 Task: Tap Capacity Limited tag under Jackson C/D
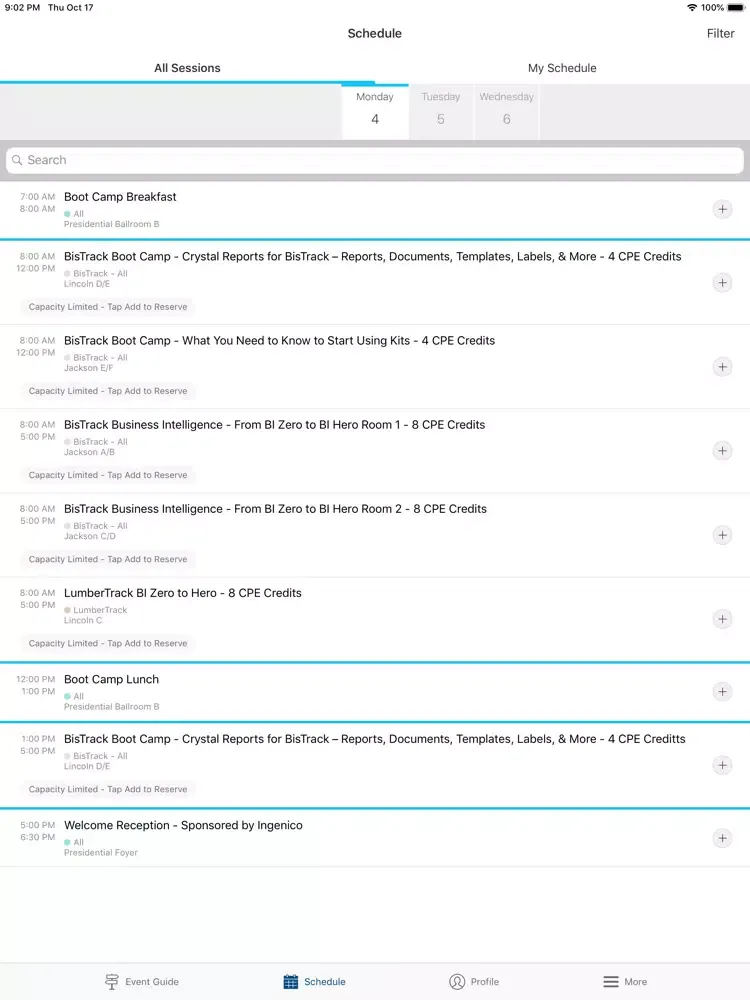[108, 559]
